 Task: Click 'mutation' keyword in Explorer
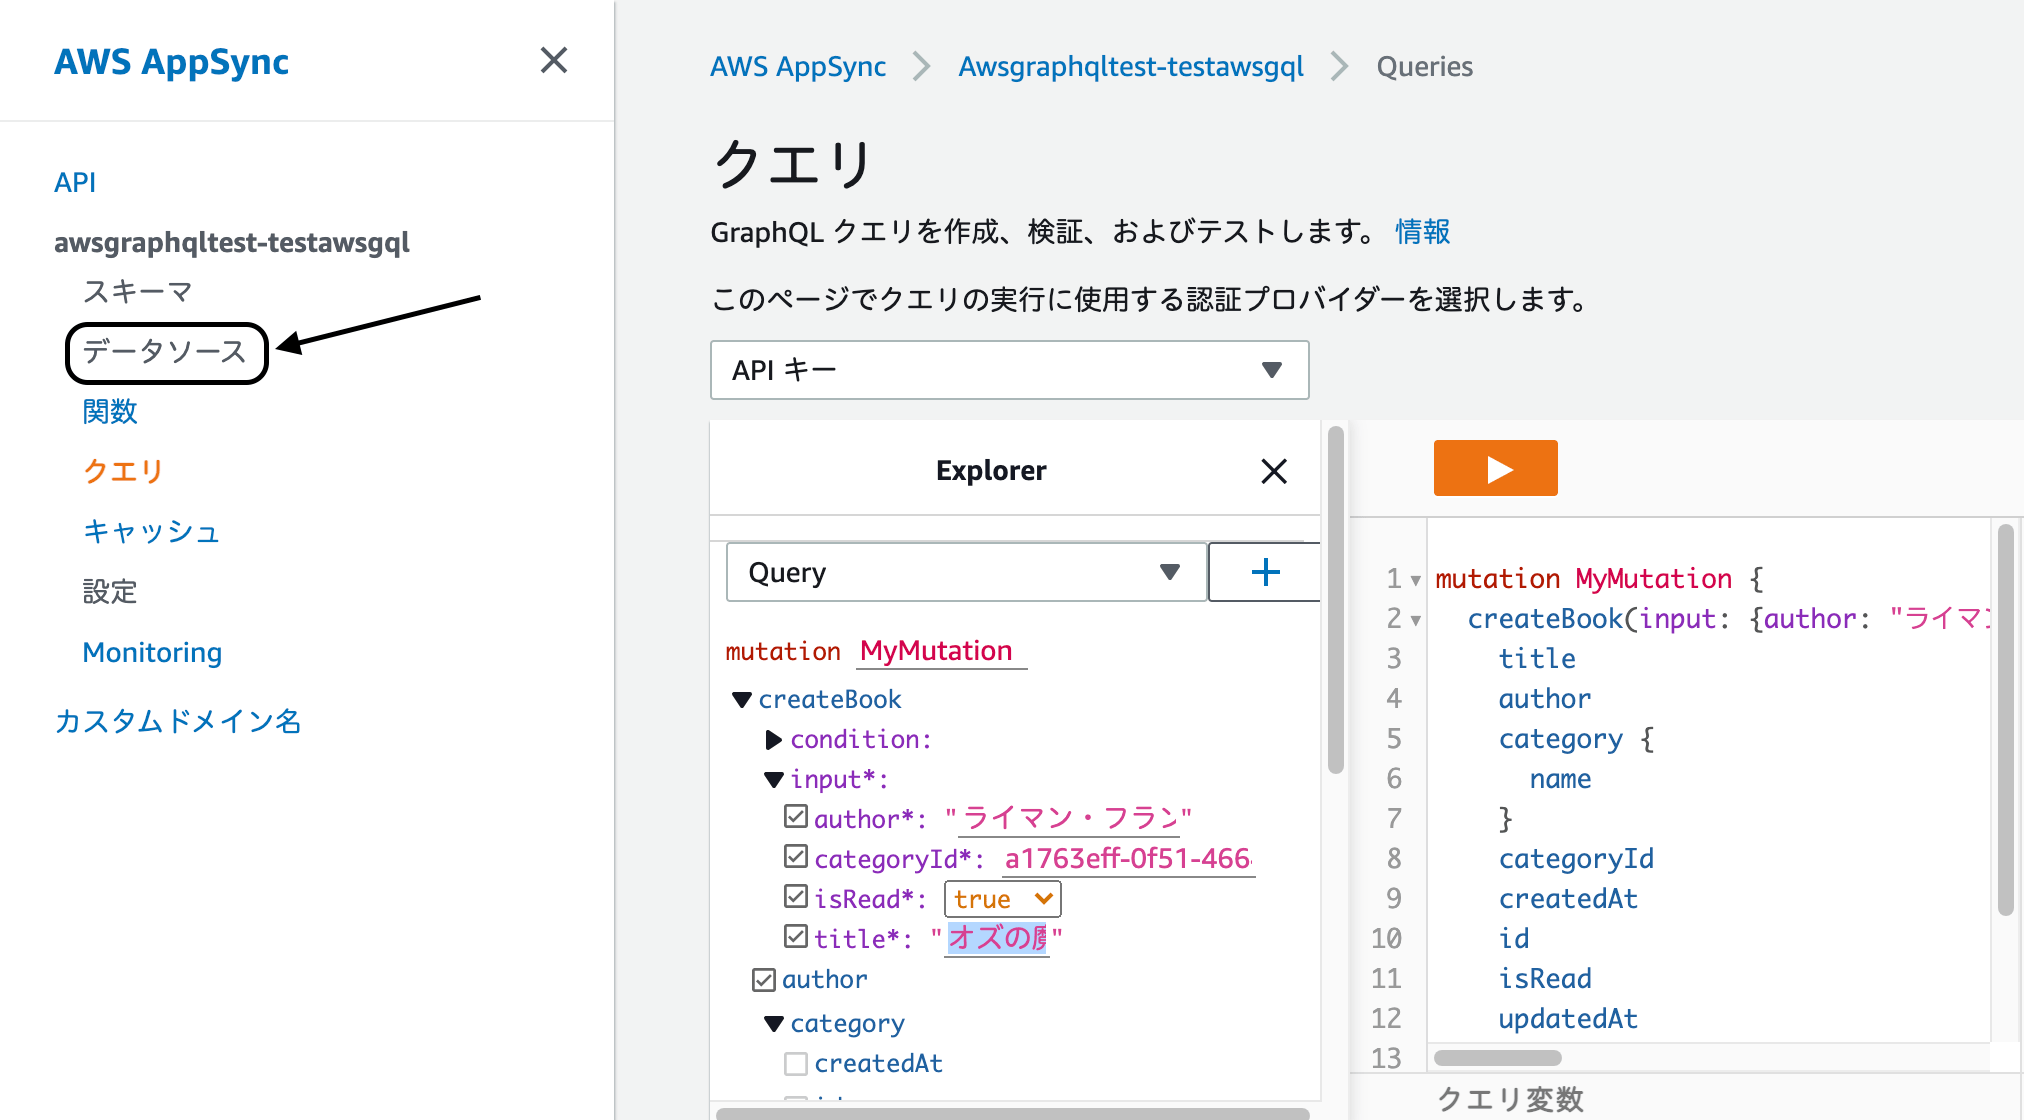coord(783,651)
